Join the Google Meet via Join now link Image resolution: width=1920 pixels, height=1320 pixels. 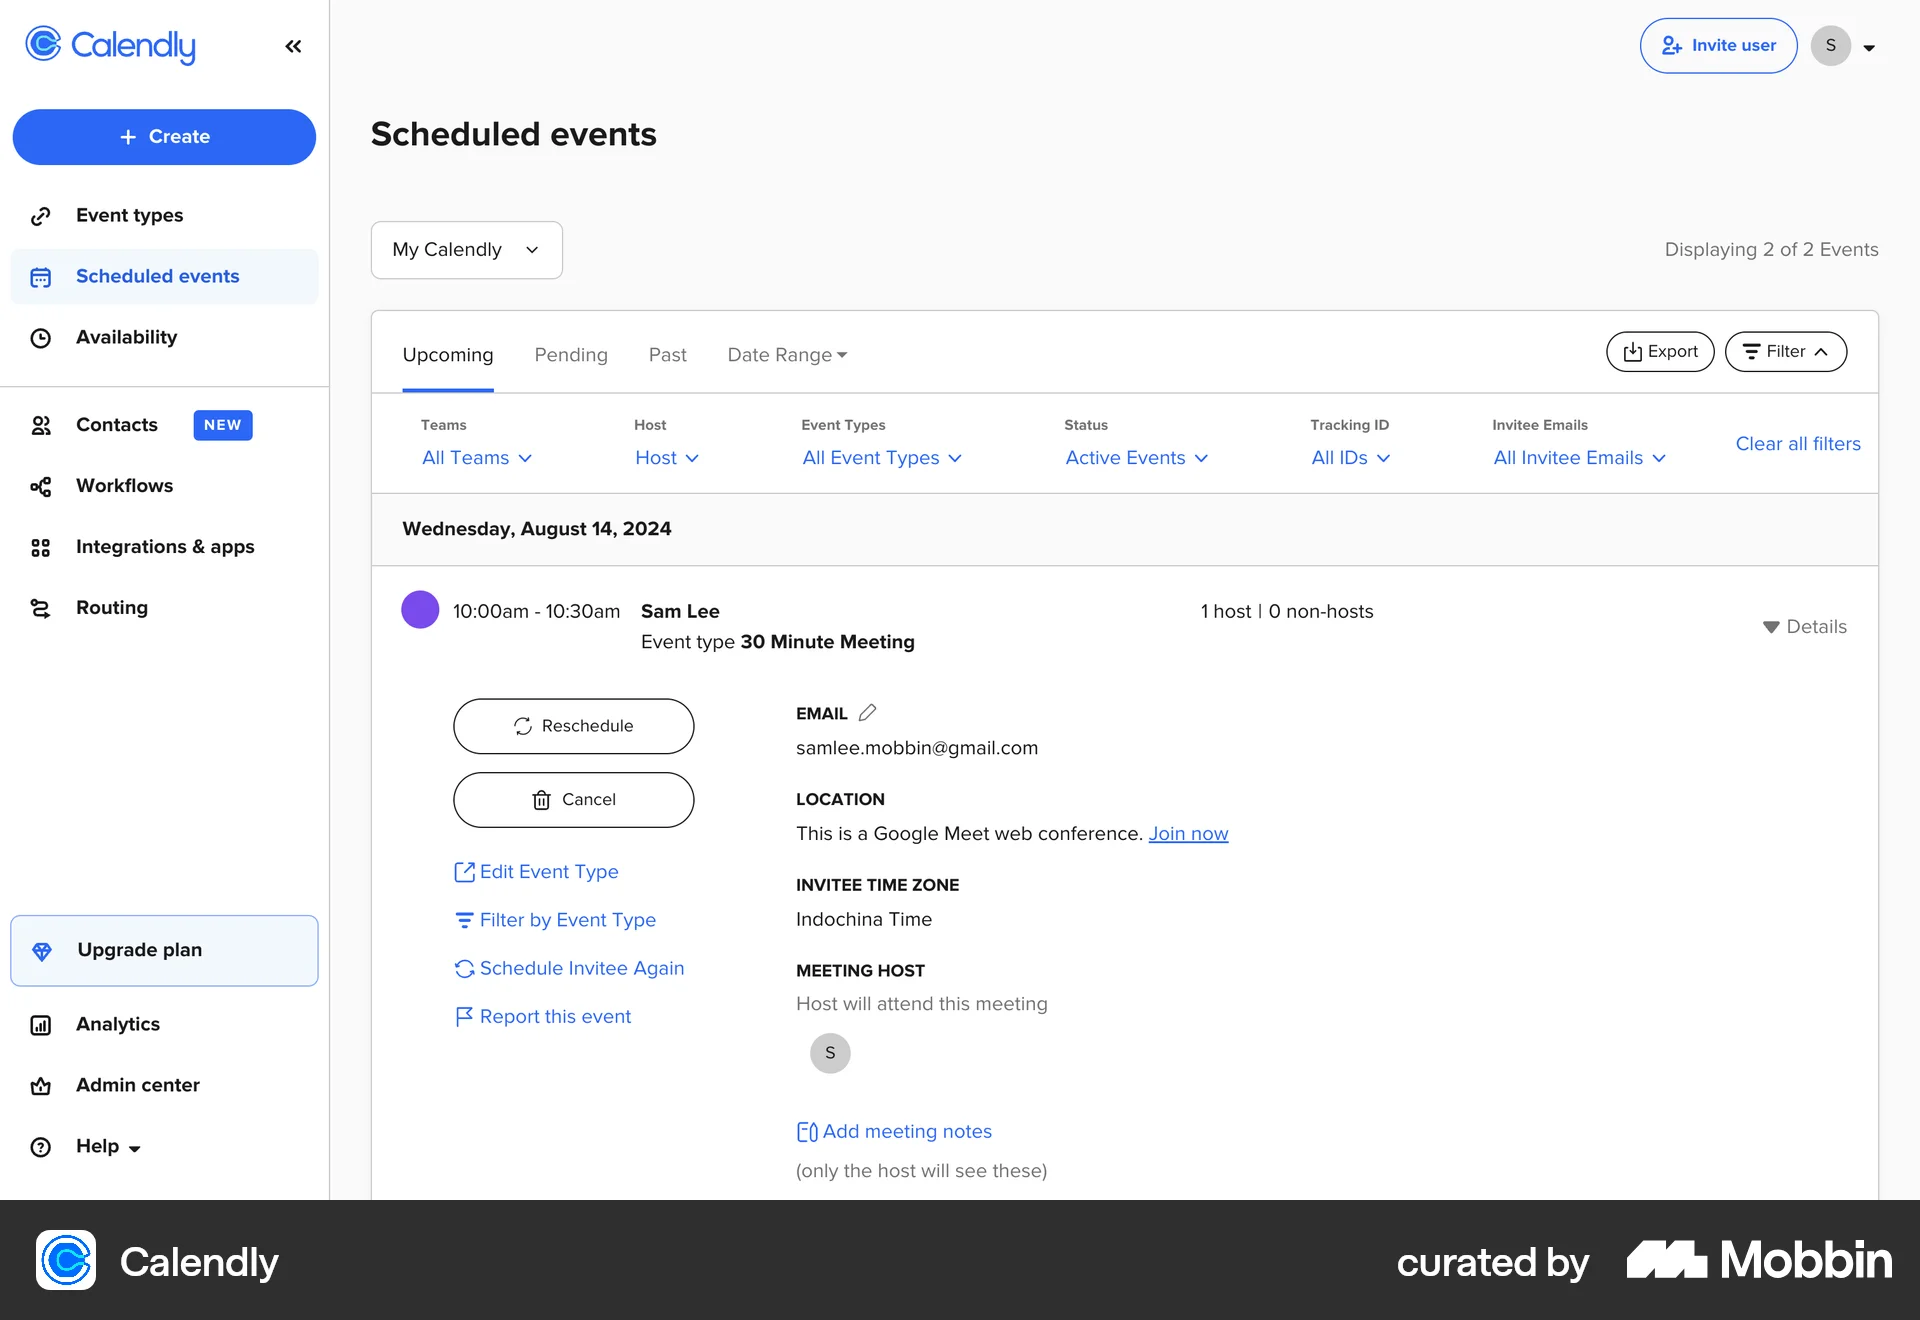(x=1188, y=833)
